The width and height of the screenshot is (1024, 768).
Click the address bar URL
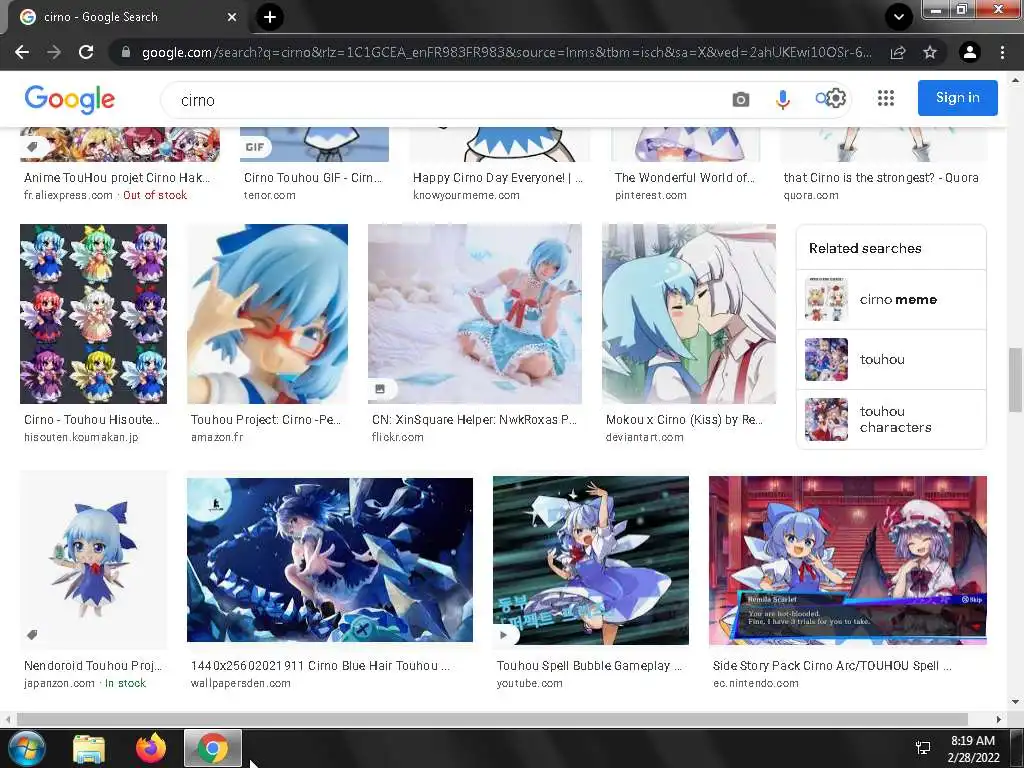click(506, 52)
